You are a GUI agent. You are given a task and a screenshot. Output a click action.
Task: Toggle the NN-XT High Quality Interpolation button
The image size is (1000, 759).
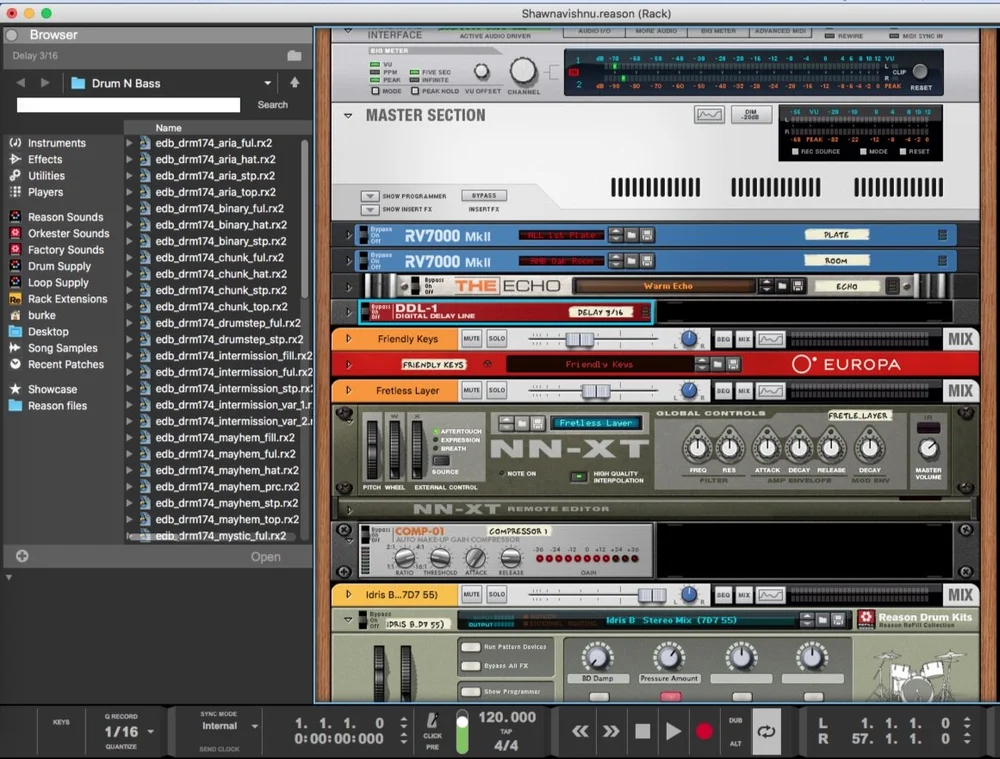pyautogui.click(x=578, y=476)
